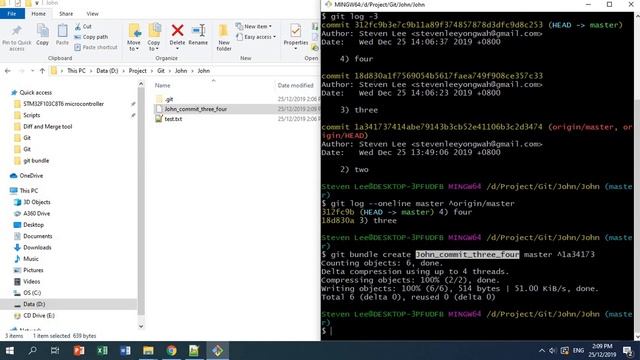This screenshot has width=640, height=360.
Task: Open Chrome from the taskbar
Action: pyautogui.click(x=171, y=351)
